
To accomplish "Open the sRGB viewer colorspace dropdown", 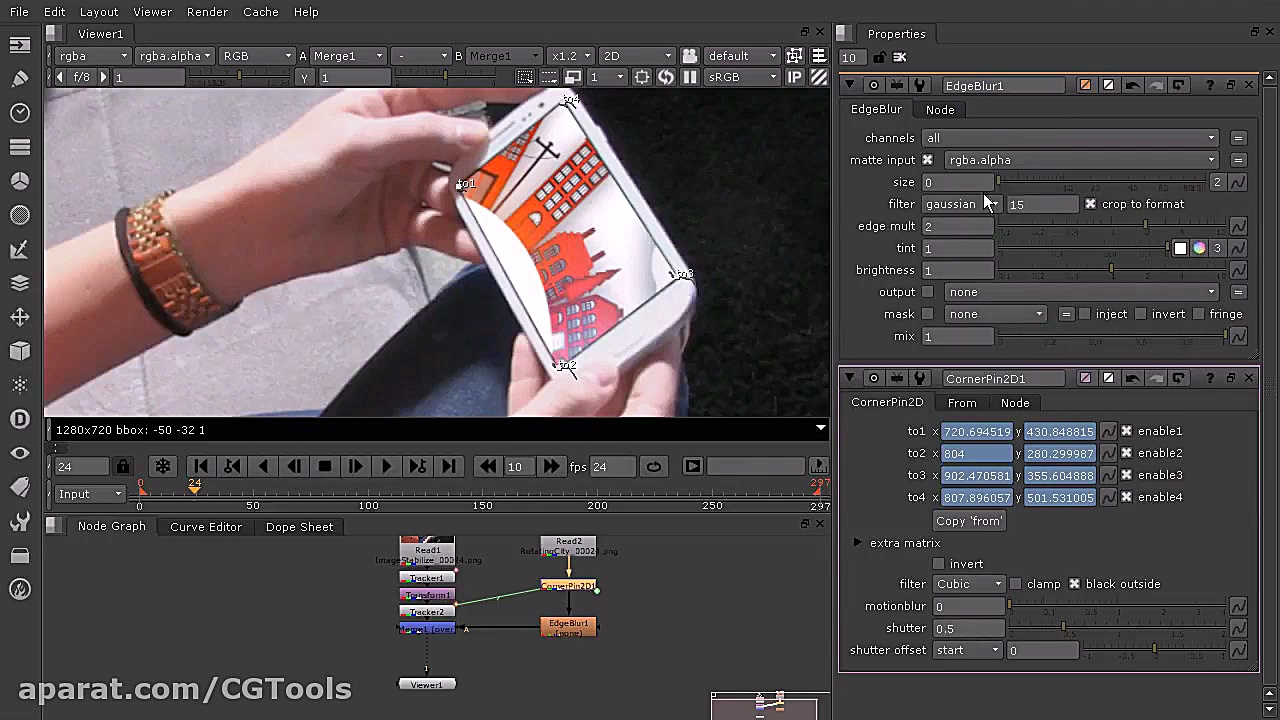I will click(741, 77).
